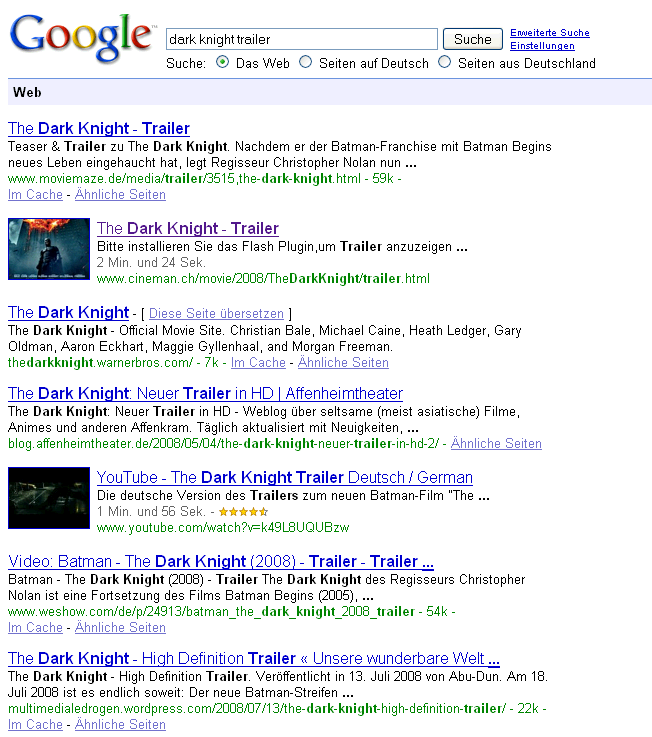Open Im Cache for the multimedialedrogen result
The image size is (652, 737).
(35, 725)
